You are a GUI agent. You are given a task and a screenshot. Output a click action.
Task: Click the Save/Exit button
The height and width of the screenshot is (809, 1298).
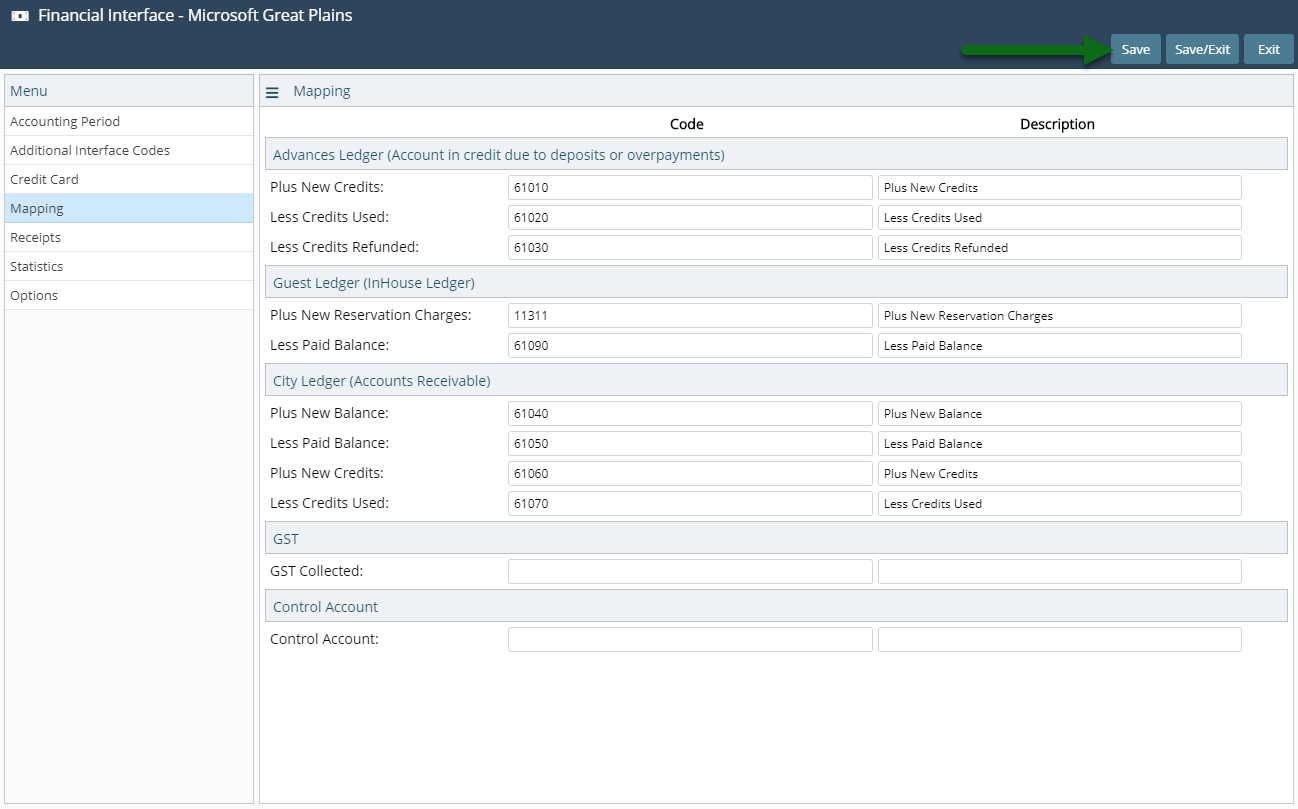coord(1202,49)
